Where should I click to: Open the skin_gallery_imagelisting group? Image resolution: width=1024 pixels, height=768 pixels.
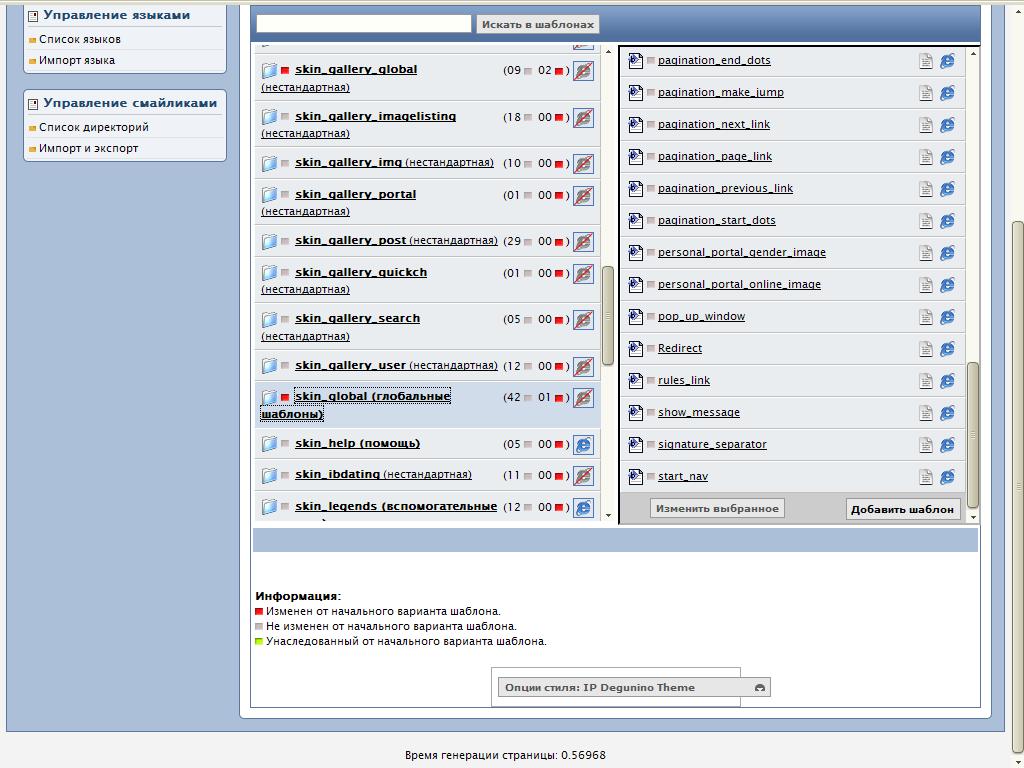376,116
